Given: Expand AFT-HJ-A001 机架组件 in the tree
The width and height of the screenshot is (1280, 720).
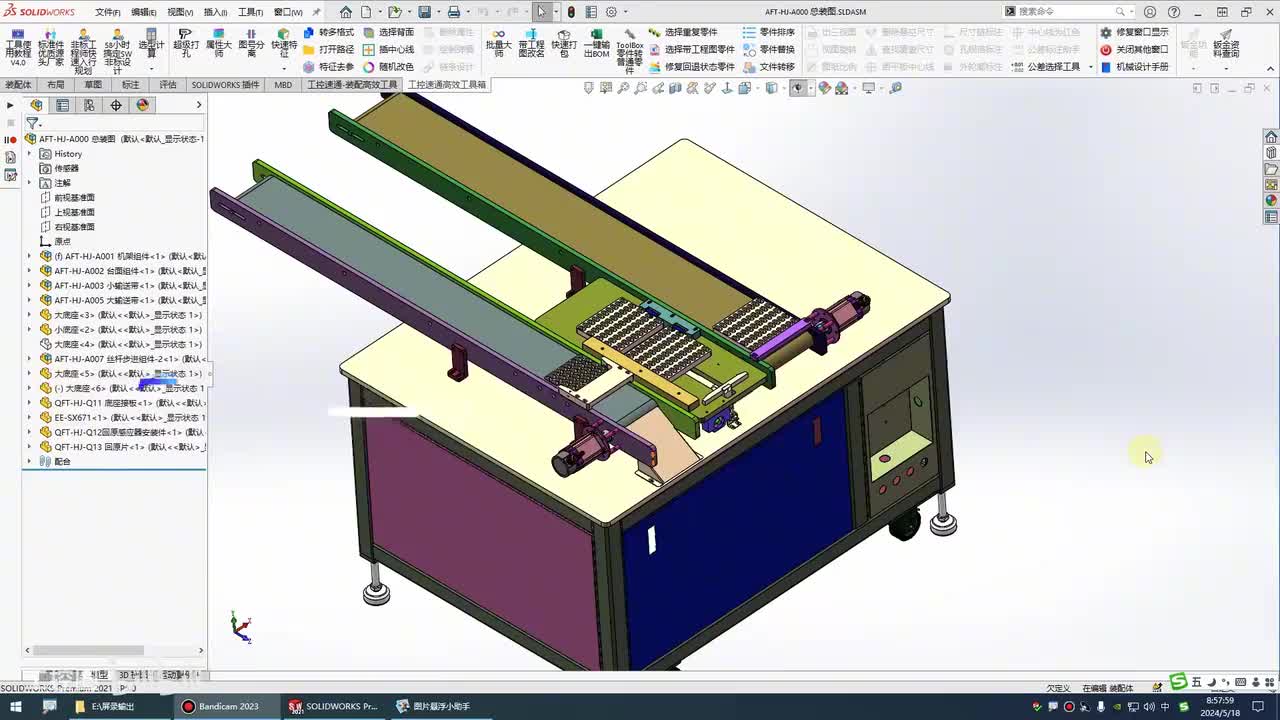Looking at the screenshot, I should [x=29, y=256].
